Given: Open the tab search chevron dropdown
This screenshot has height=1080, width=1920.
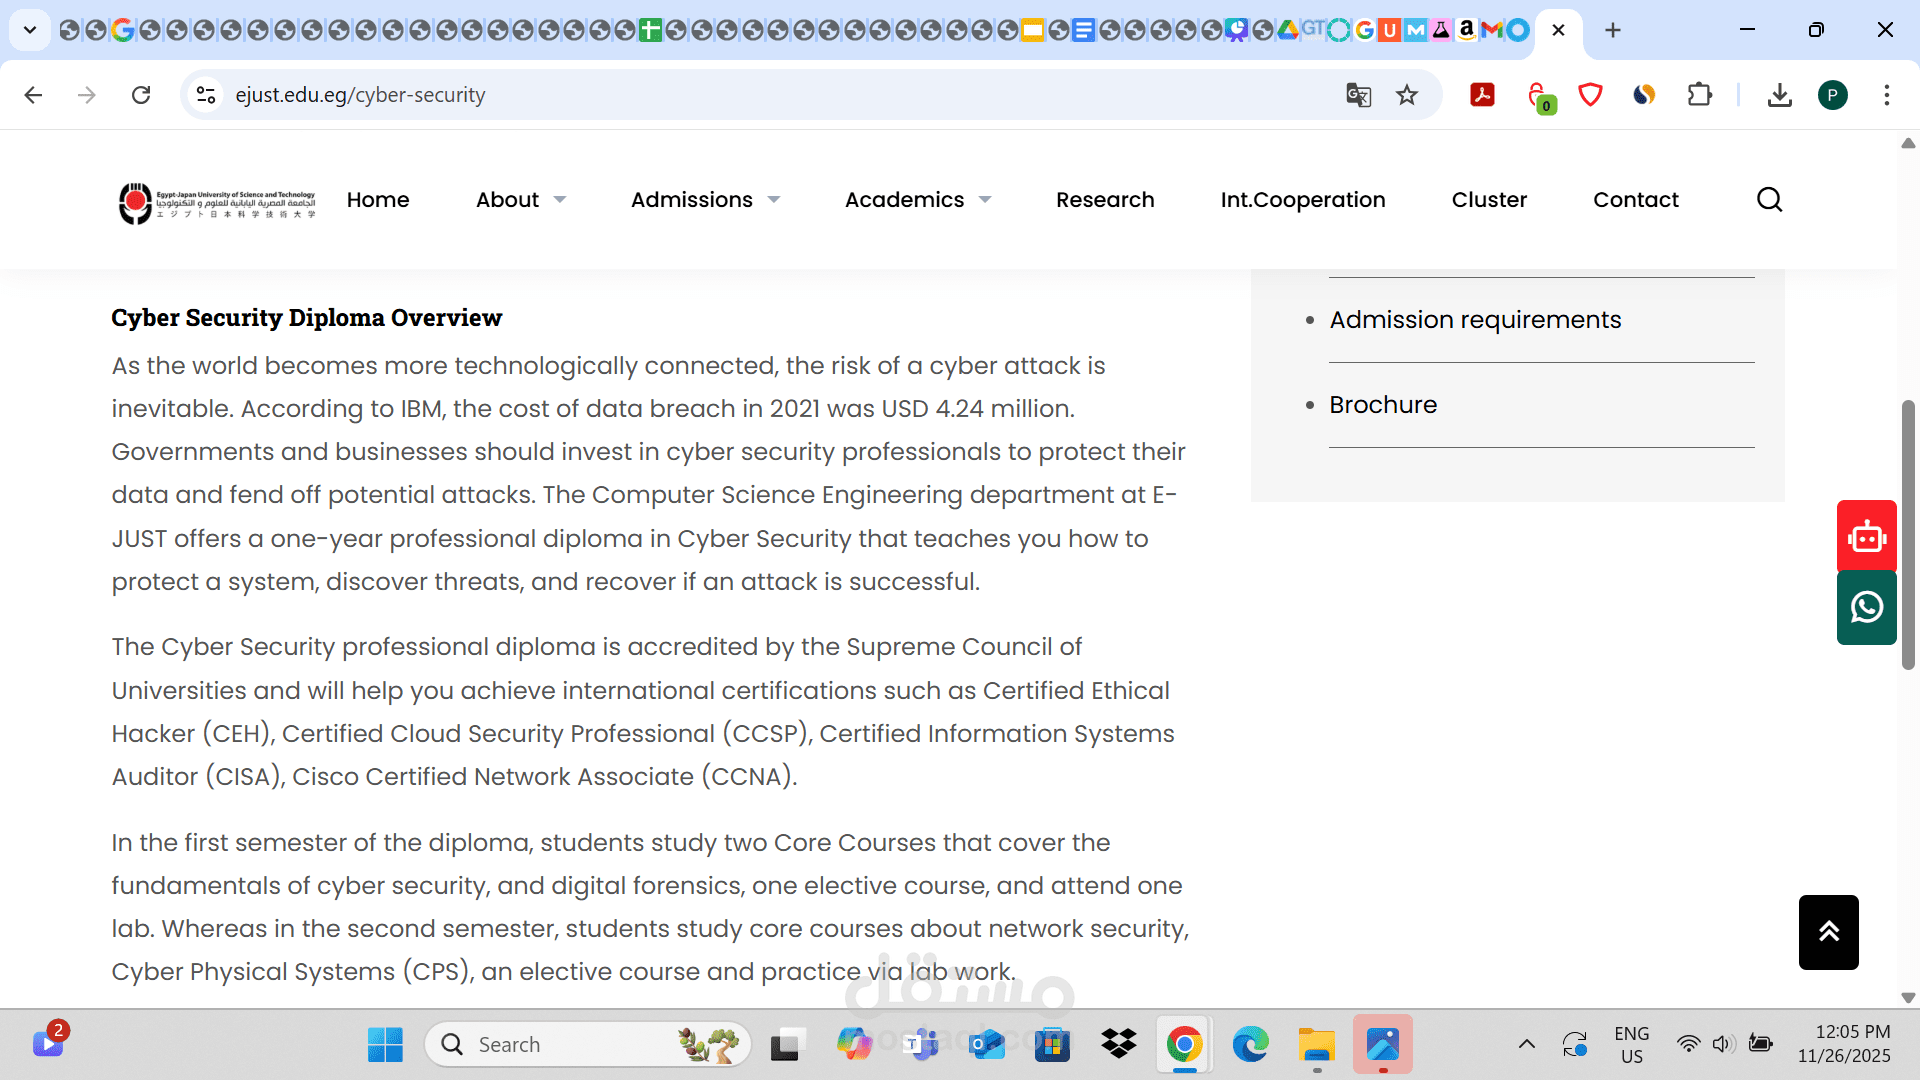Looking at the screenshot, I should click(30, 30).
